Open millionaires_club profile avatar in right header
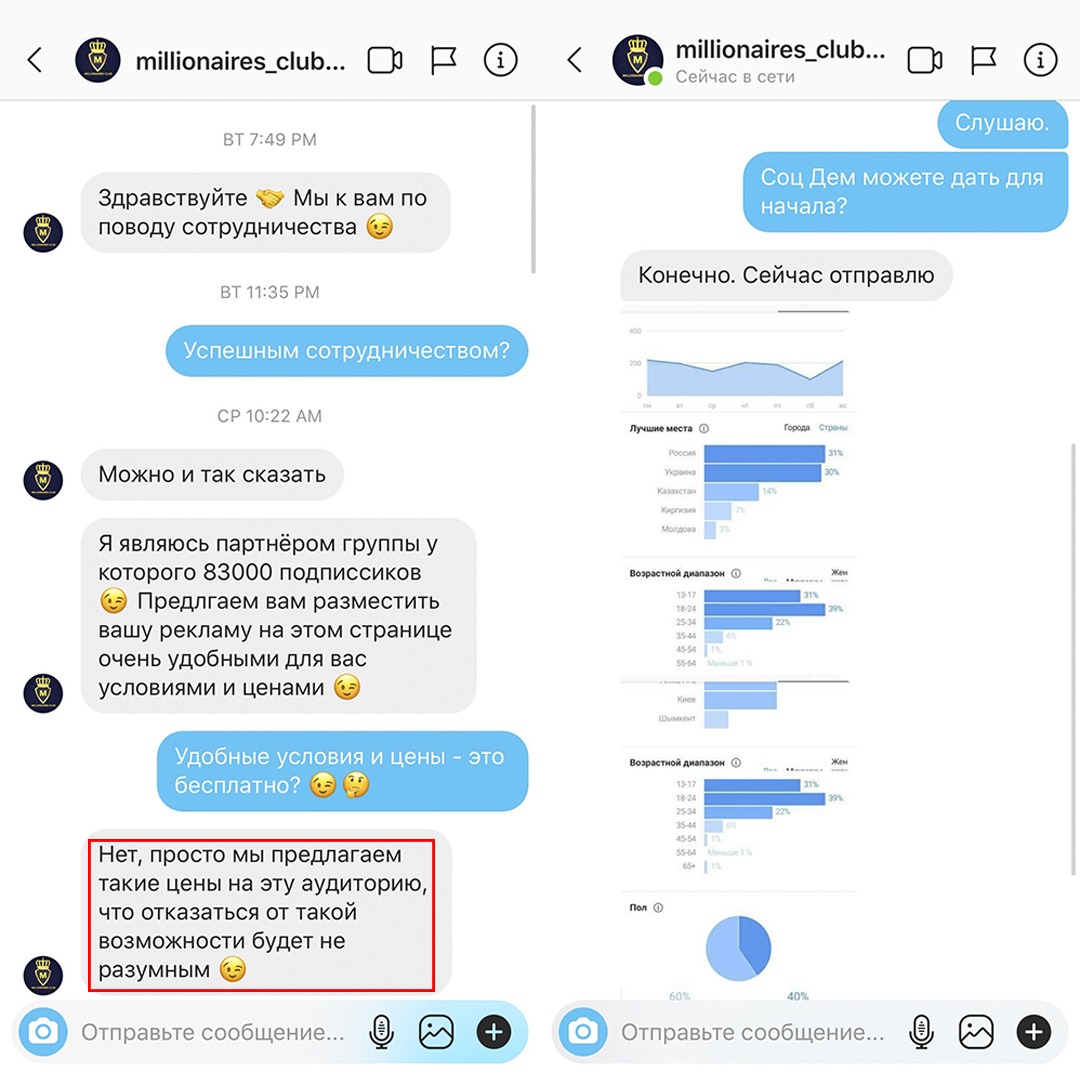Screen dimensions: 1080x1080 [638, 60]
